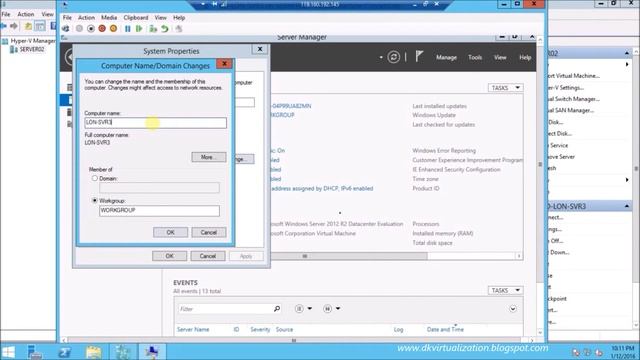This screenshot has width=640, height=360.
Task: Click the Back arrow in Hyper-V Manager toolbar
Action: pos(4,26)
